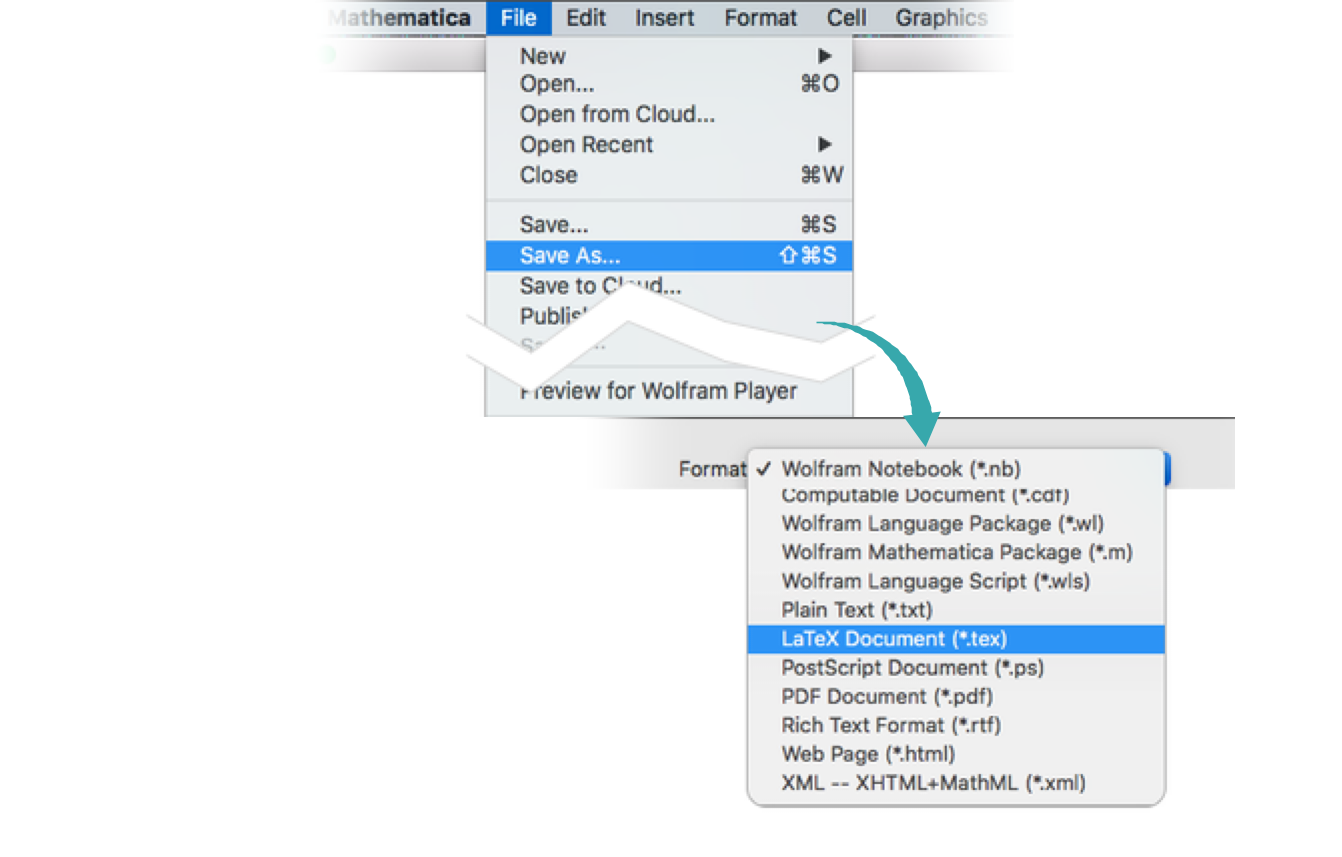Select PostScript Document (*.ps) format
1342x857 pixels.
pos(956,668)
